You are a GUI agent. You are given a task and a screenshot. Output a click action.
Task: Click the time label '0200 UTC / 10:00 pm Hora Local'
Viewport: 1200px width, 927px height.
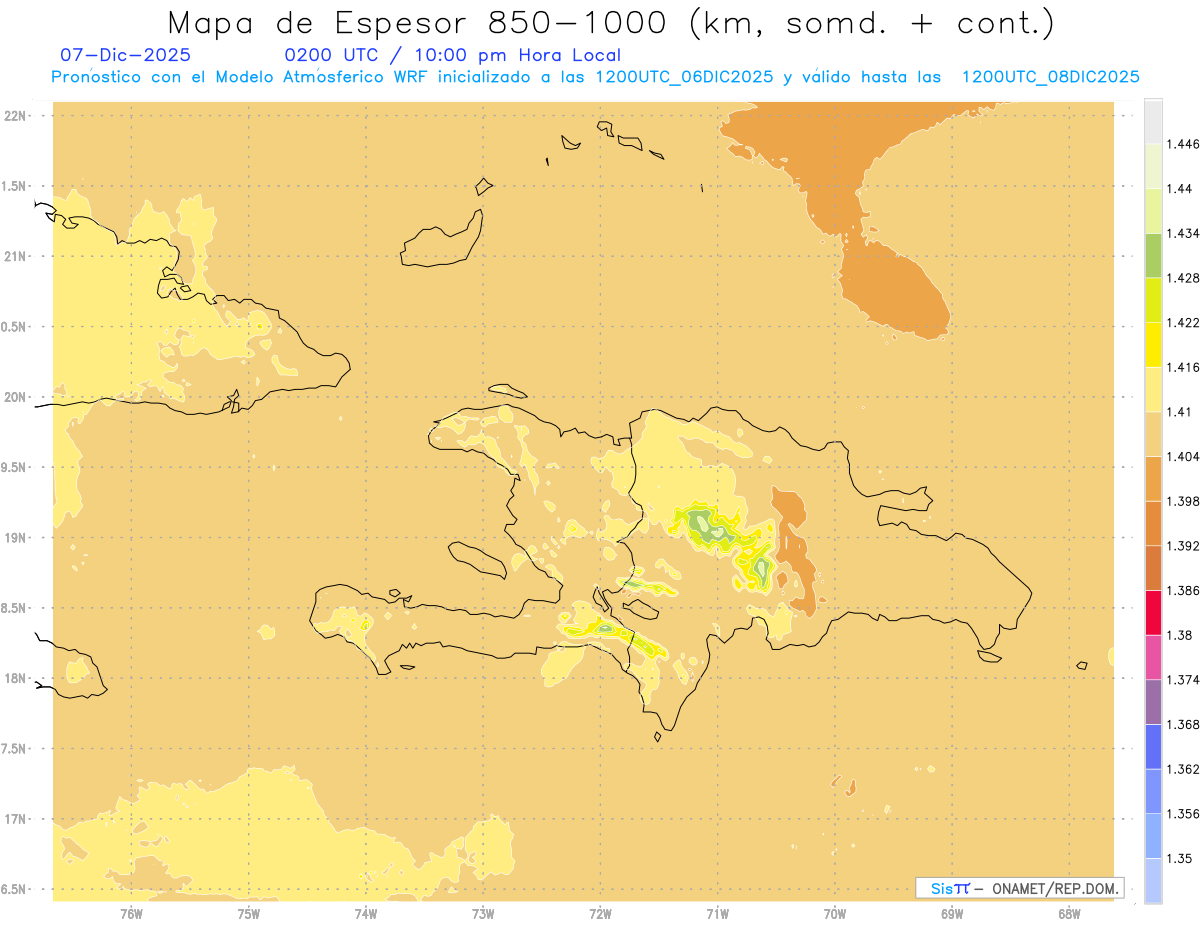click(x=453, y=55)
